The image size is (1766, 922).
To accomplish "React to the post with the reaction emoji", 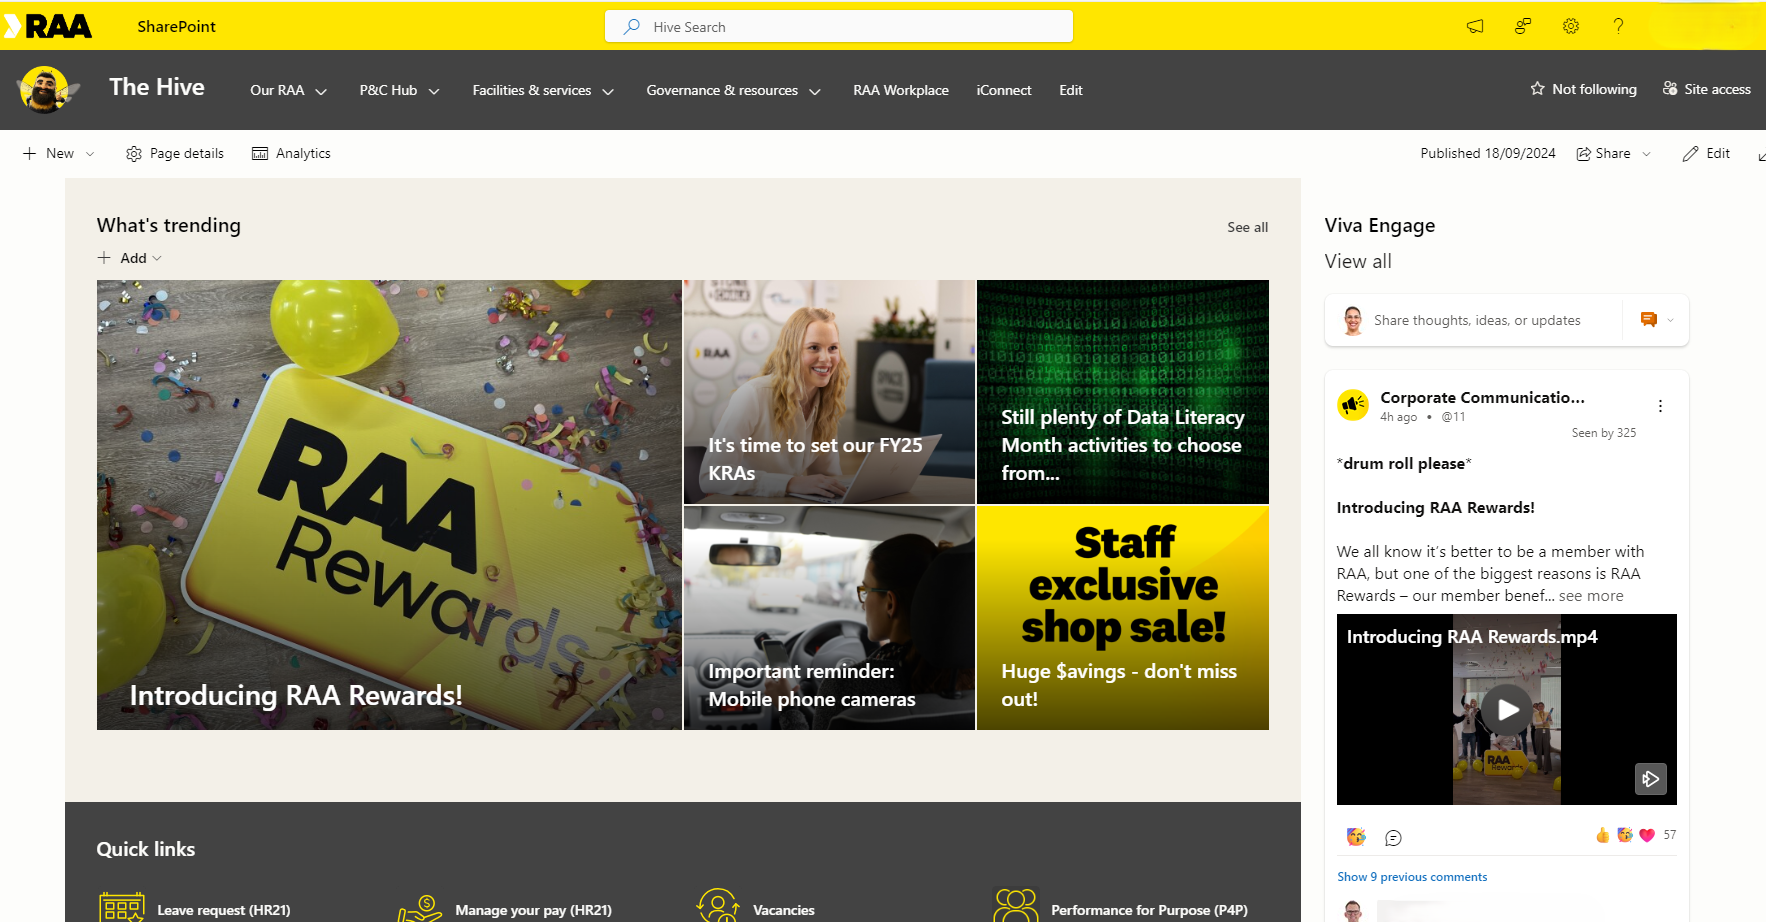I will tap(1356, 837).
